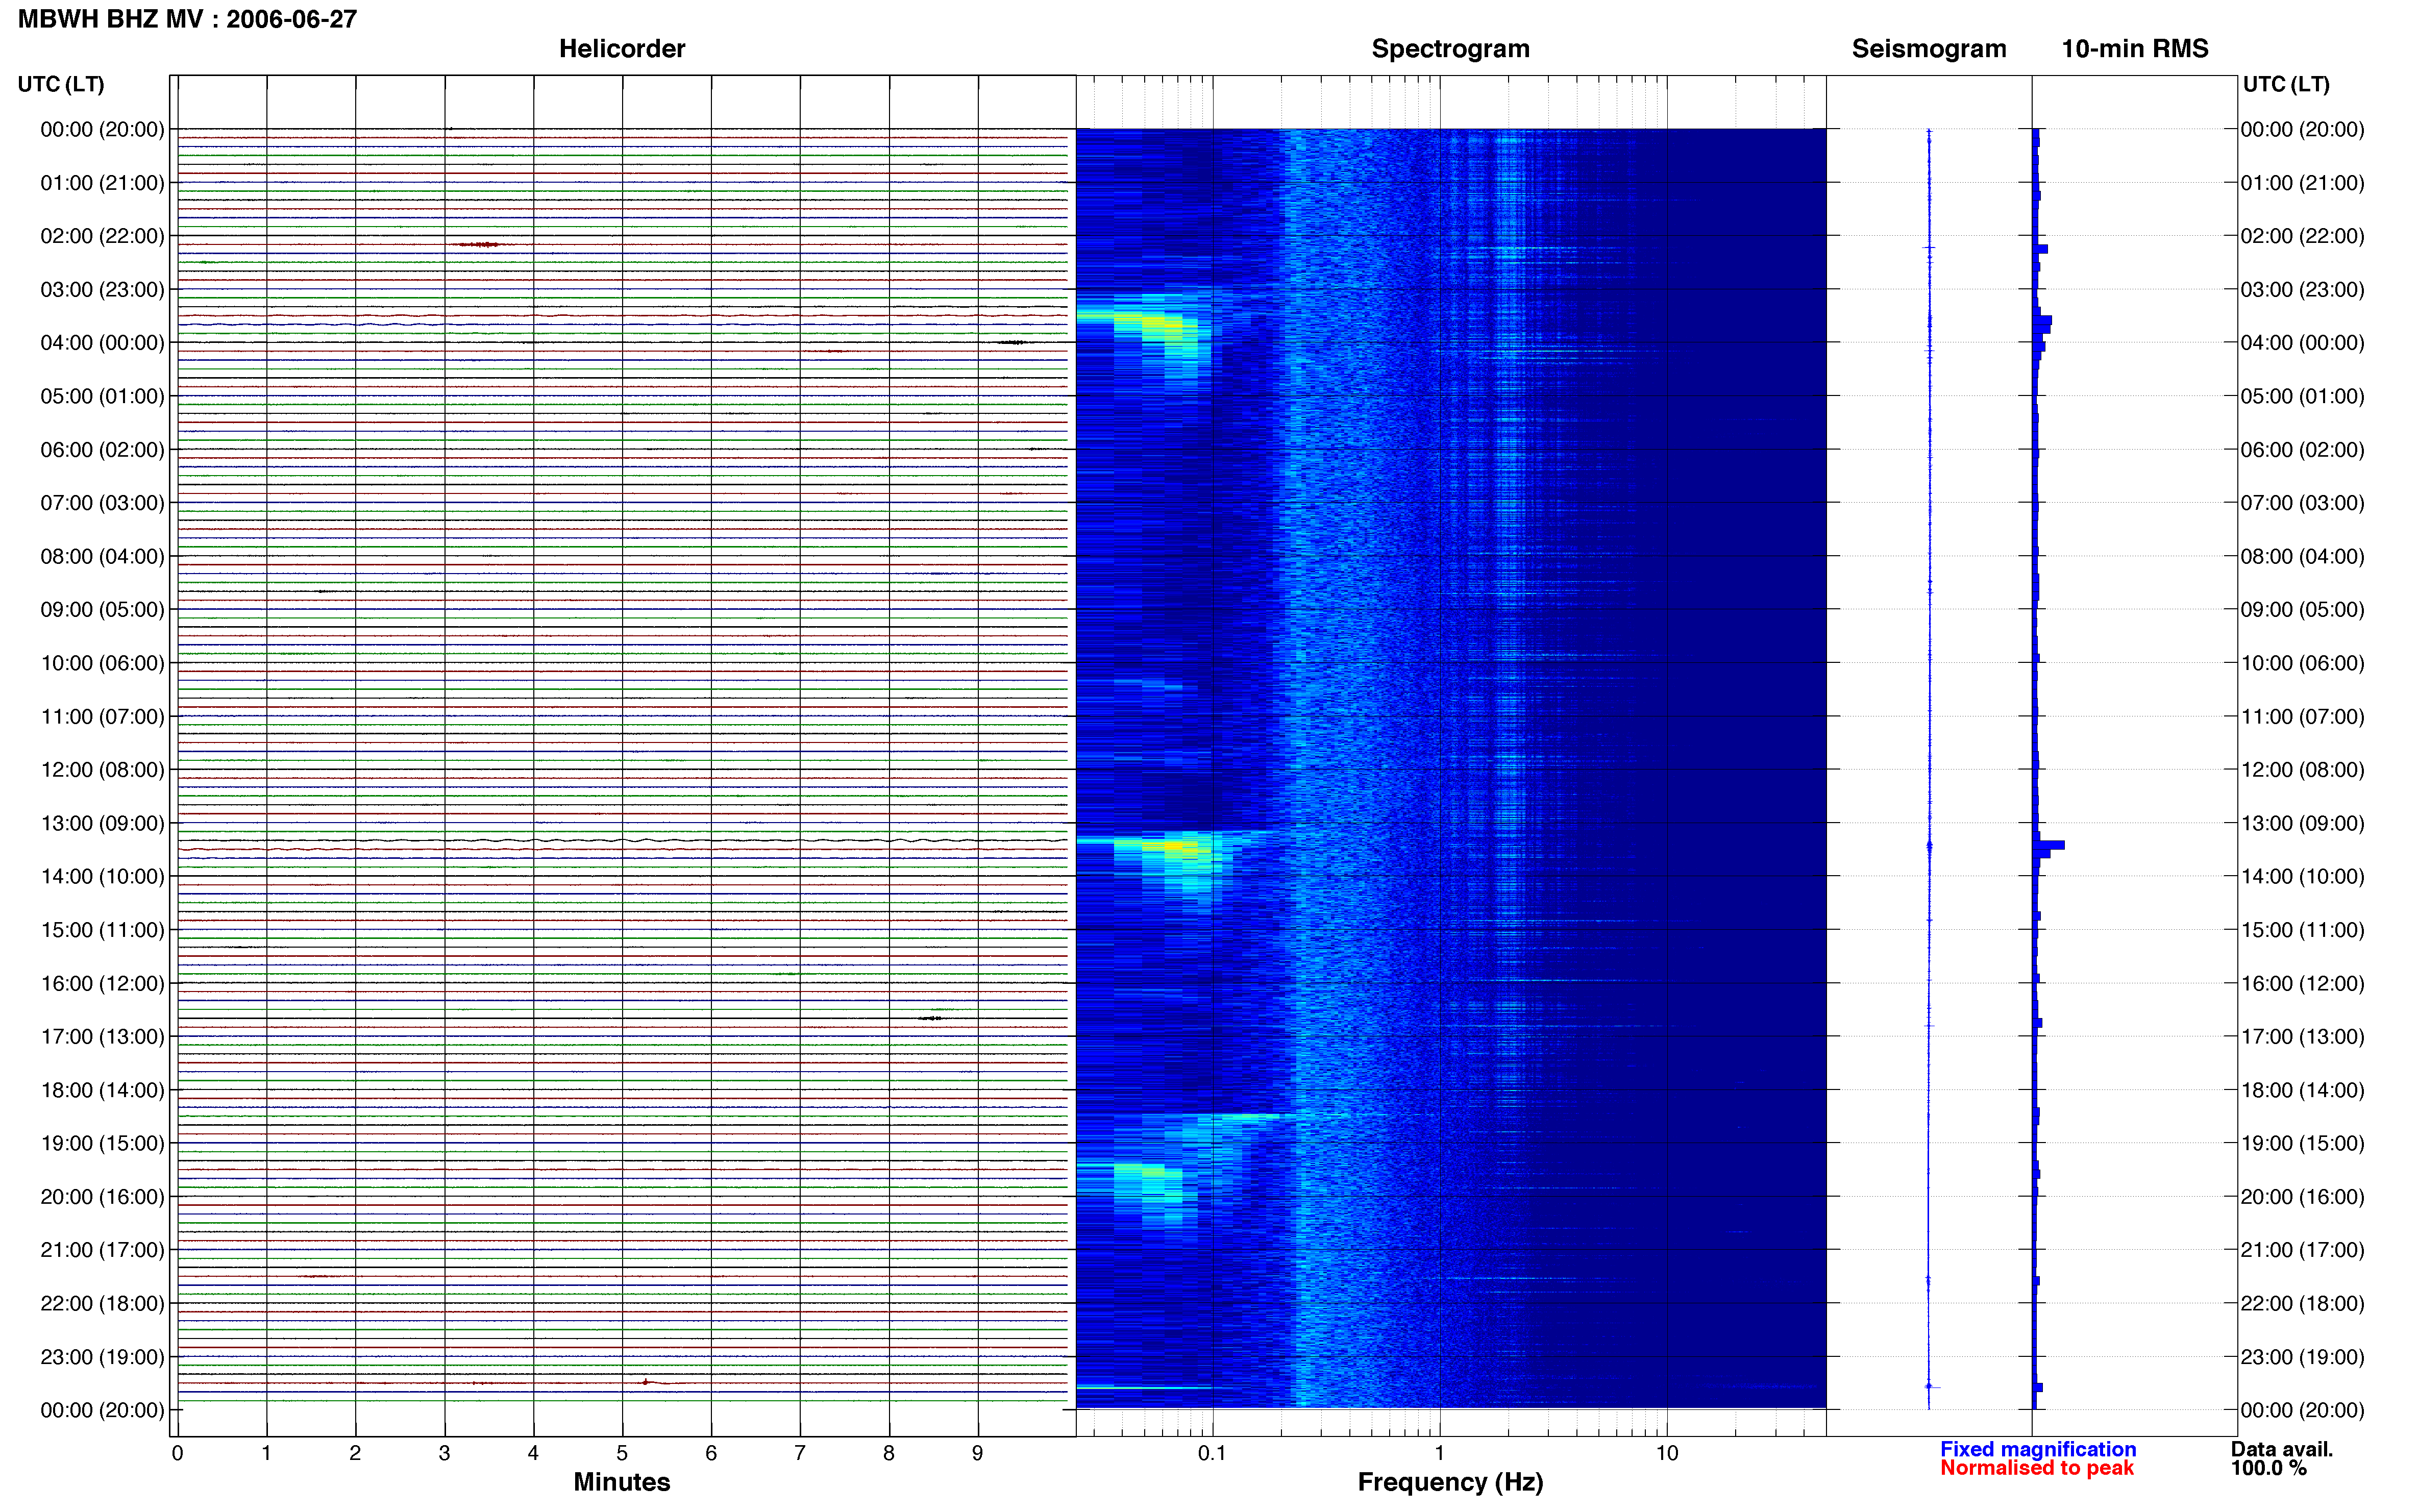
Task: Click the '10-min RMS' panel heading
Action: pyautogui.click(x=2134, y=49)
